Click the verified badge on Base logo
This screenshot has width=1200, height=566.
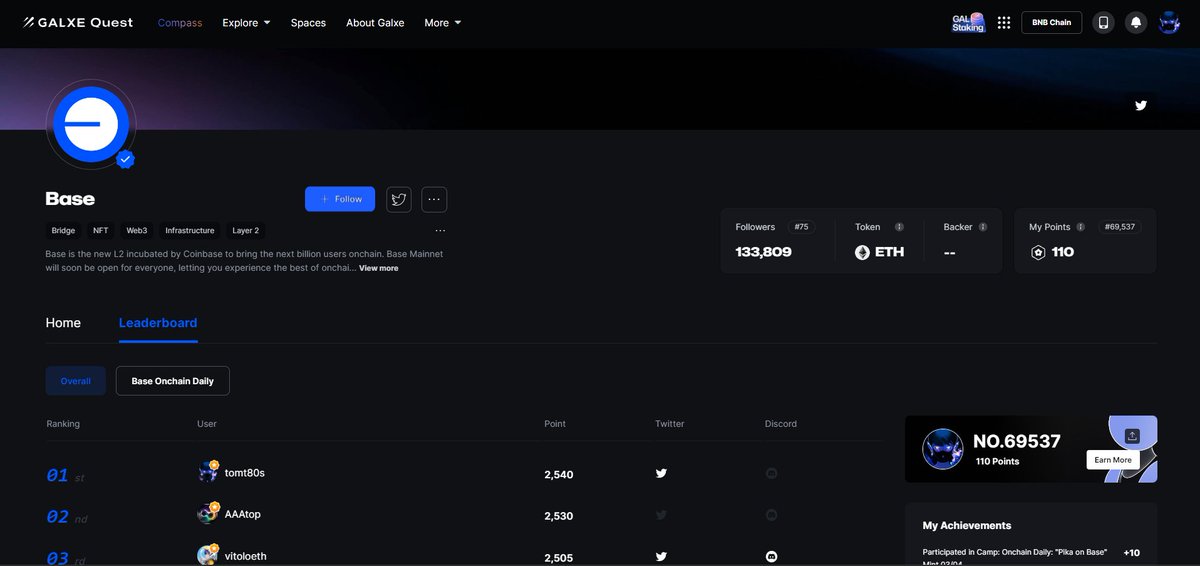[125, 159]
